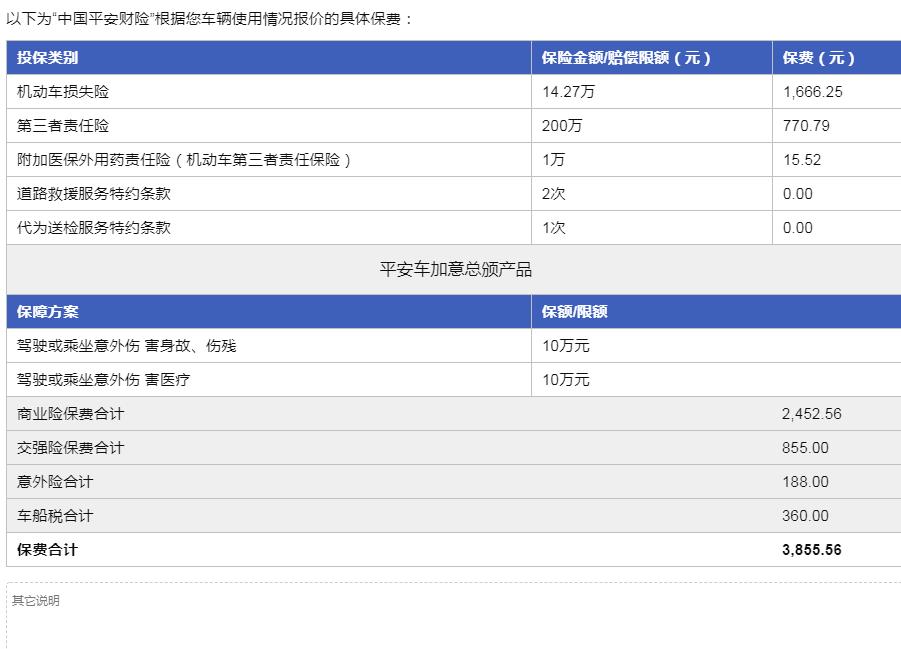Select the premium value '15.52'
Screen dimensions: 901x649
tap(802, 159)
